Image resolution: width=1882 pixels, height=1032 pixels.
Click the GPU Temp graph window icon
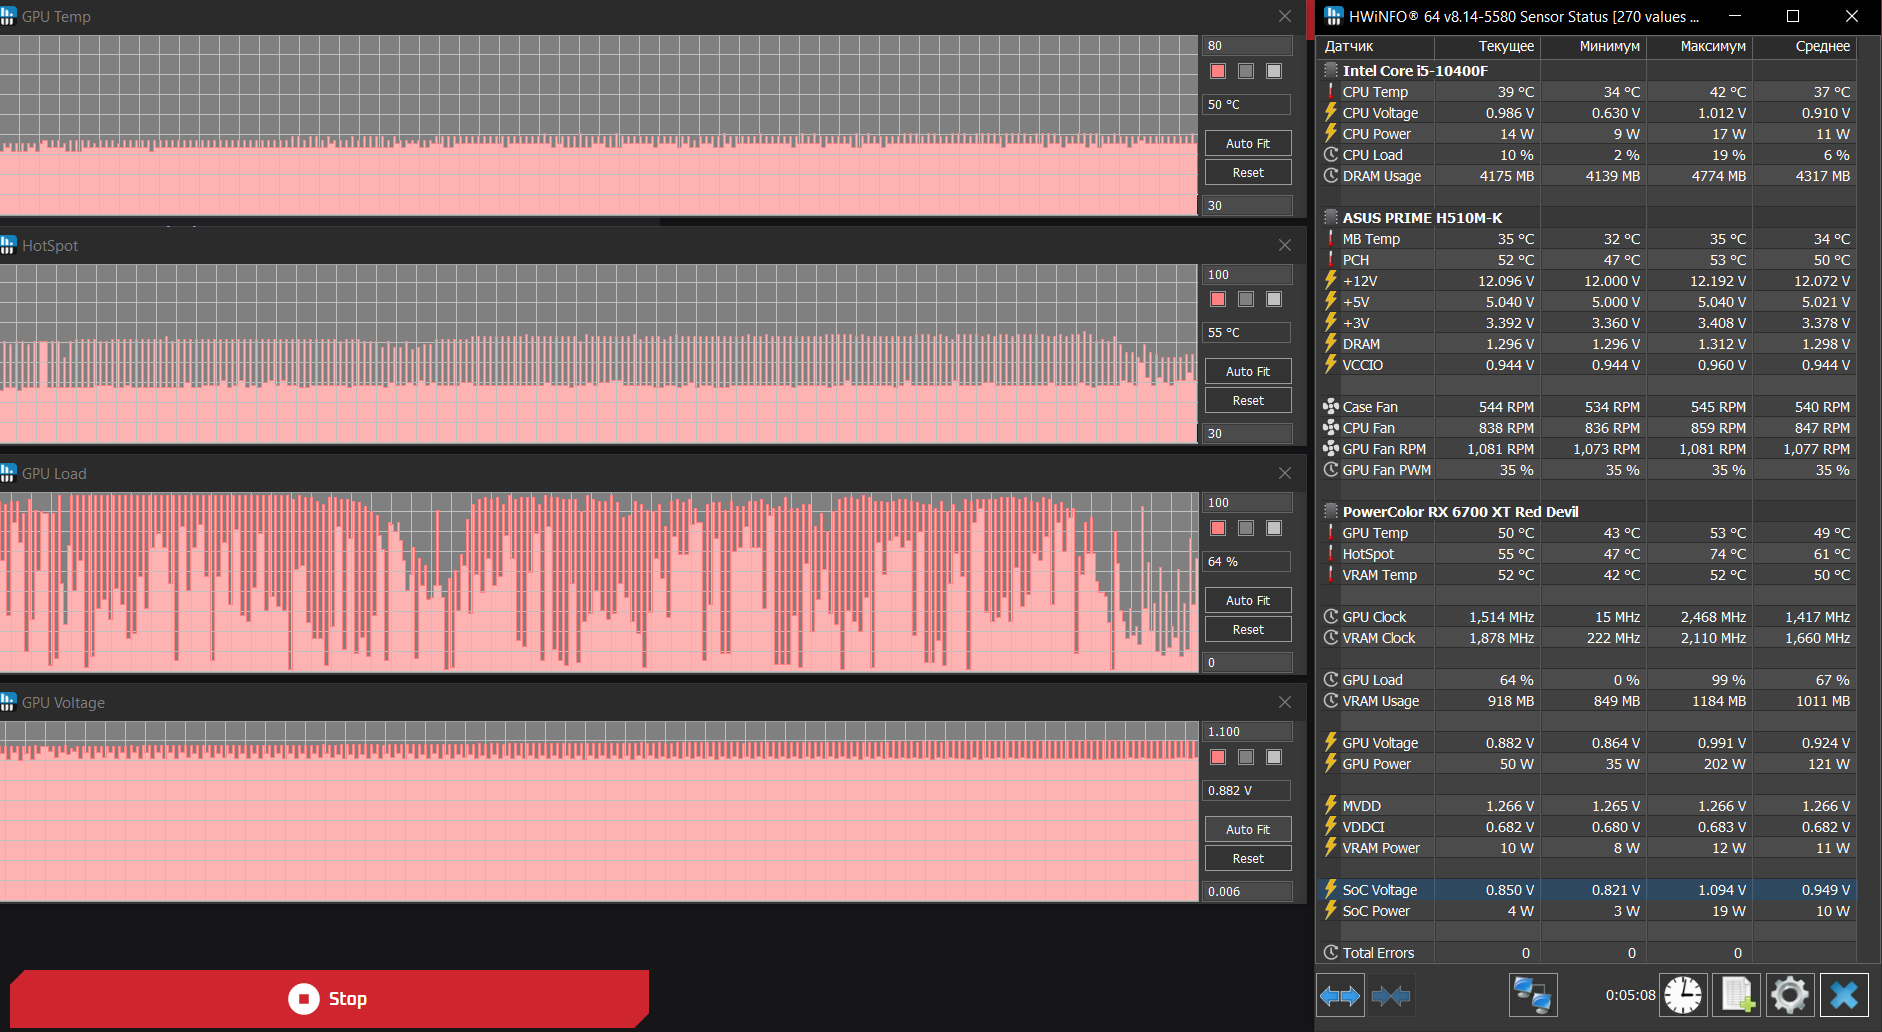point(8,16)
